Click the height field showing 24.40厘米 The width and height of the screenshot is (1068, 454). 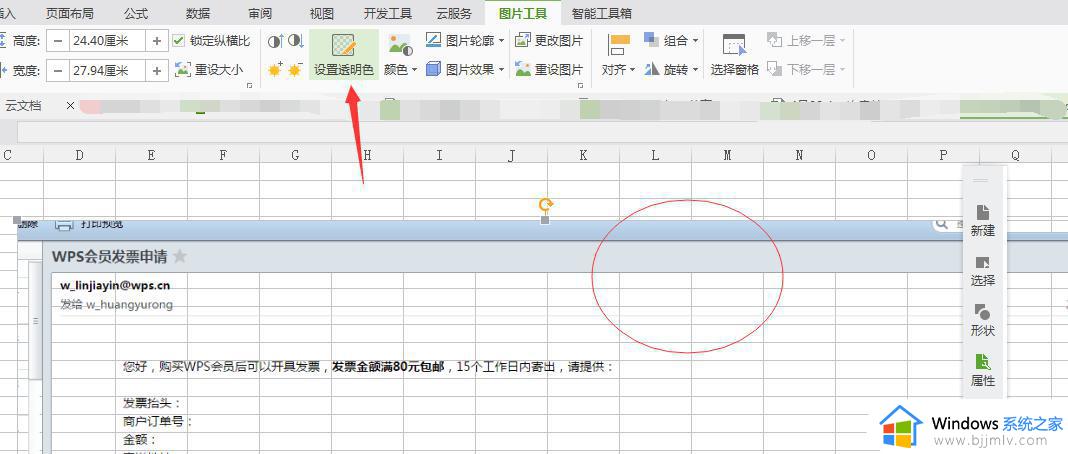click(x=107, y=41)
